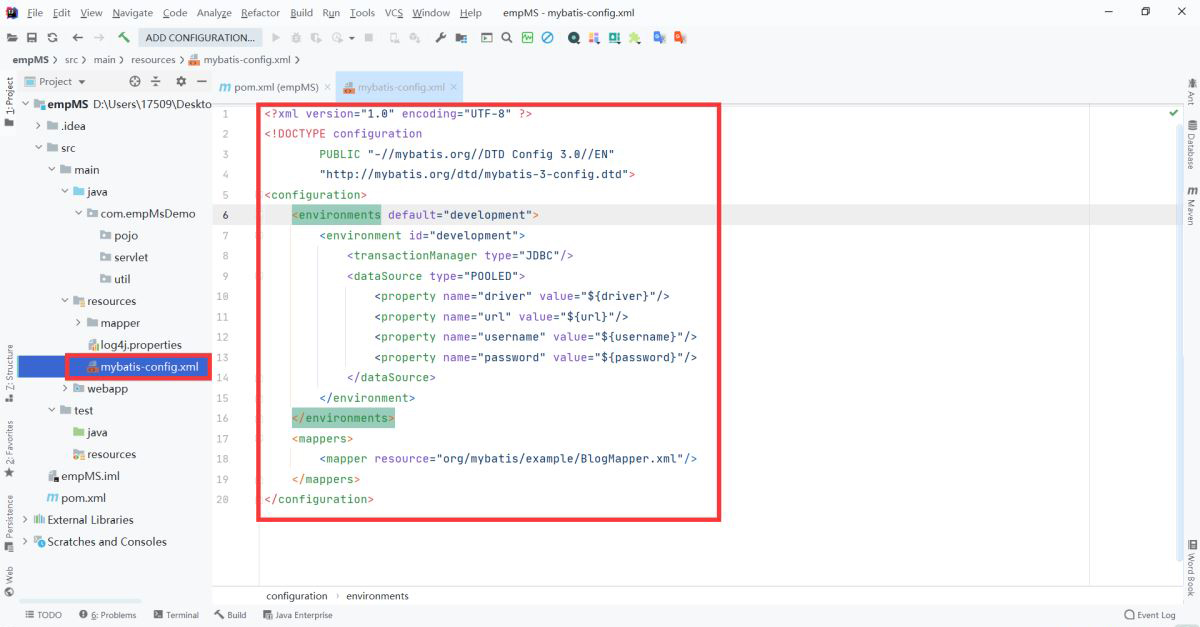Screen dimensions: 1200x627
Task: Open settings via the wrench icon
Action: tap(440, 38)
